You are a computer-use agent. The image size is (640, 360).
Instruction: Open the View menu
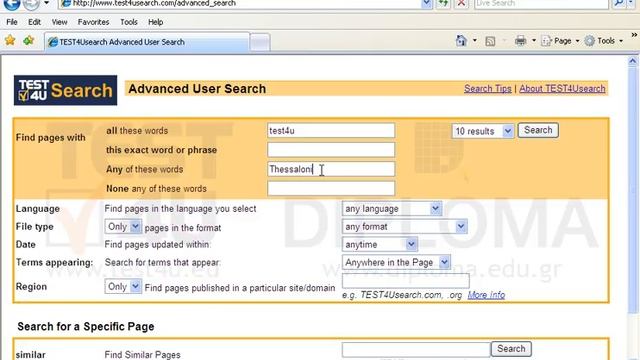59,22
